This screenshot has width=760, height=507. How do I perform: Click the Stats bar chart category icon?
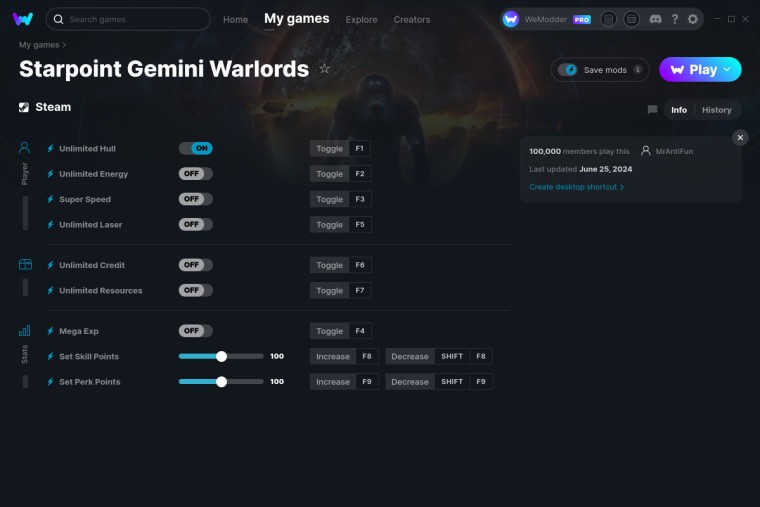pyautogui.click(x=24, y=331)
